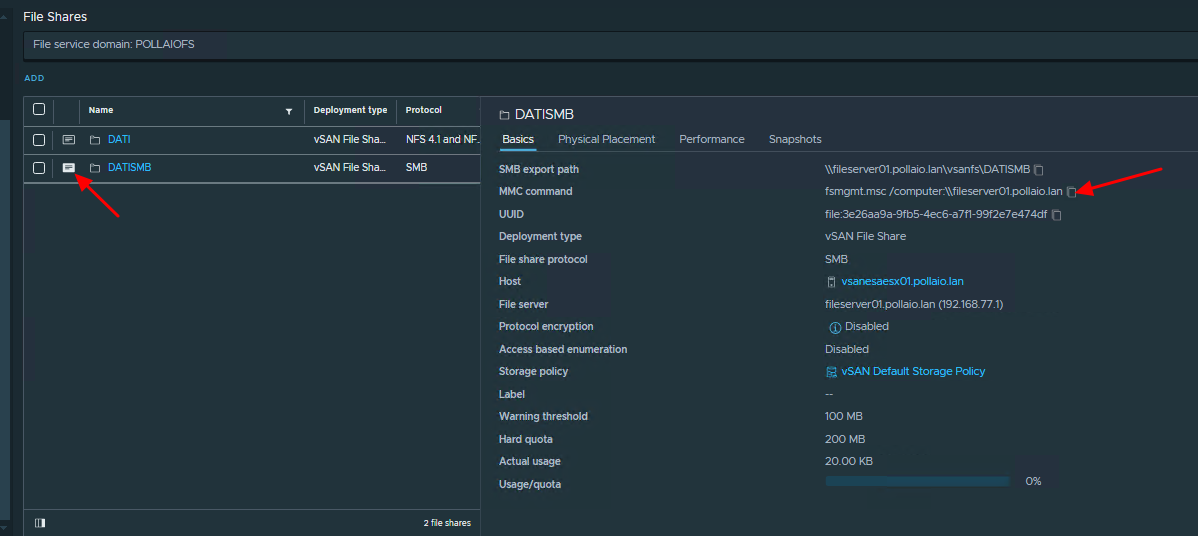Open vSAN Default Storage Policy link
This screenshot has width=1198, height=536.
913,371
